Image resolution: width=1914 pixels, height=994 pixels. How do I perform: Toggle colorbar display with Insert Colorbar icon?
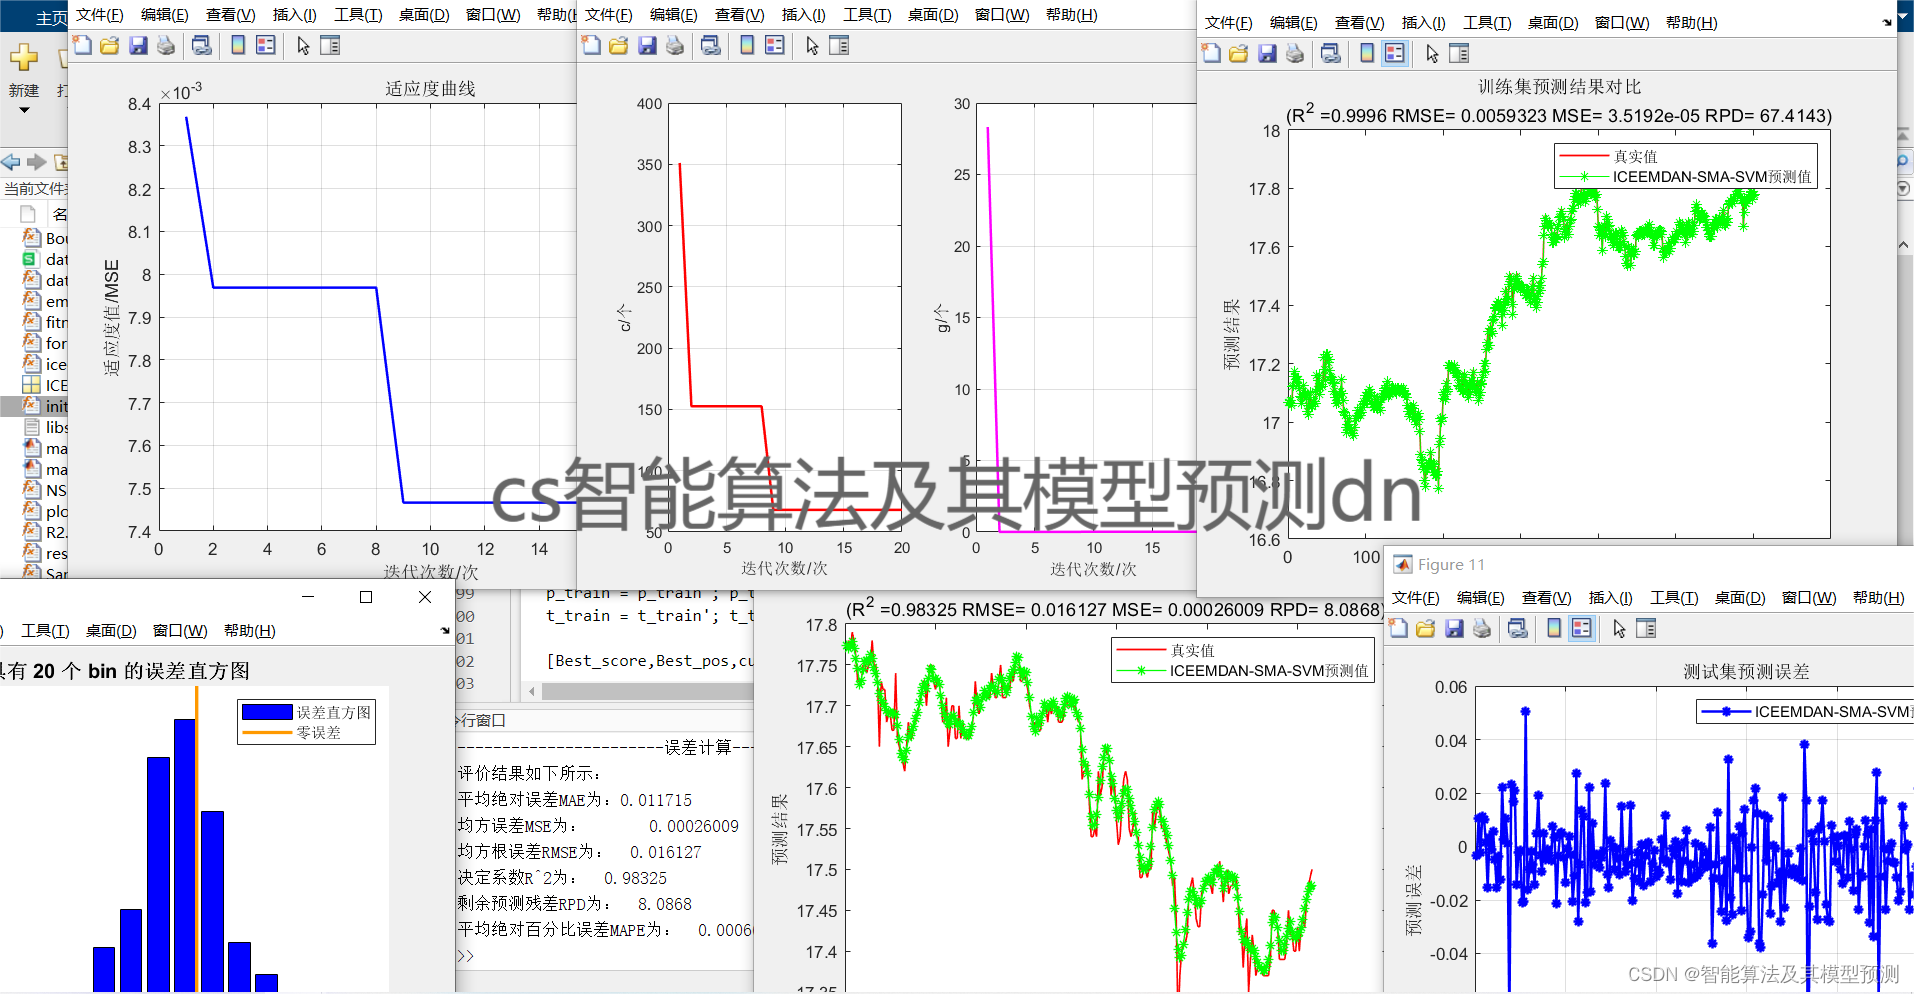237,45
